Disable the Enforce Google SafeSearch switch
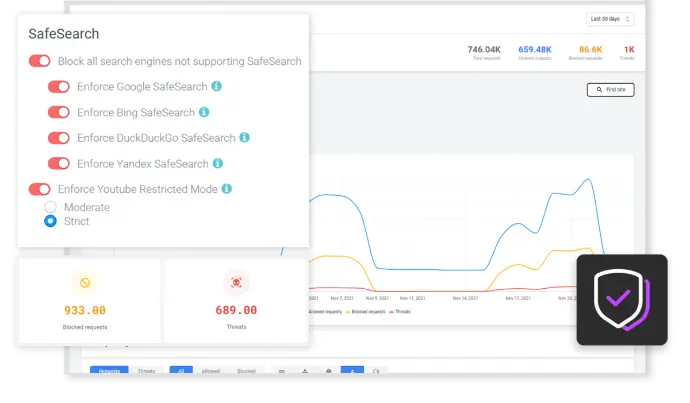 click(x=59, y=87)
